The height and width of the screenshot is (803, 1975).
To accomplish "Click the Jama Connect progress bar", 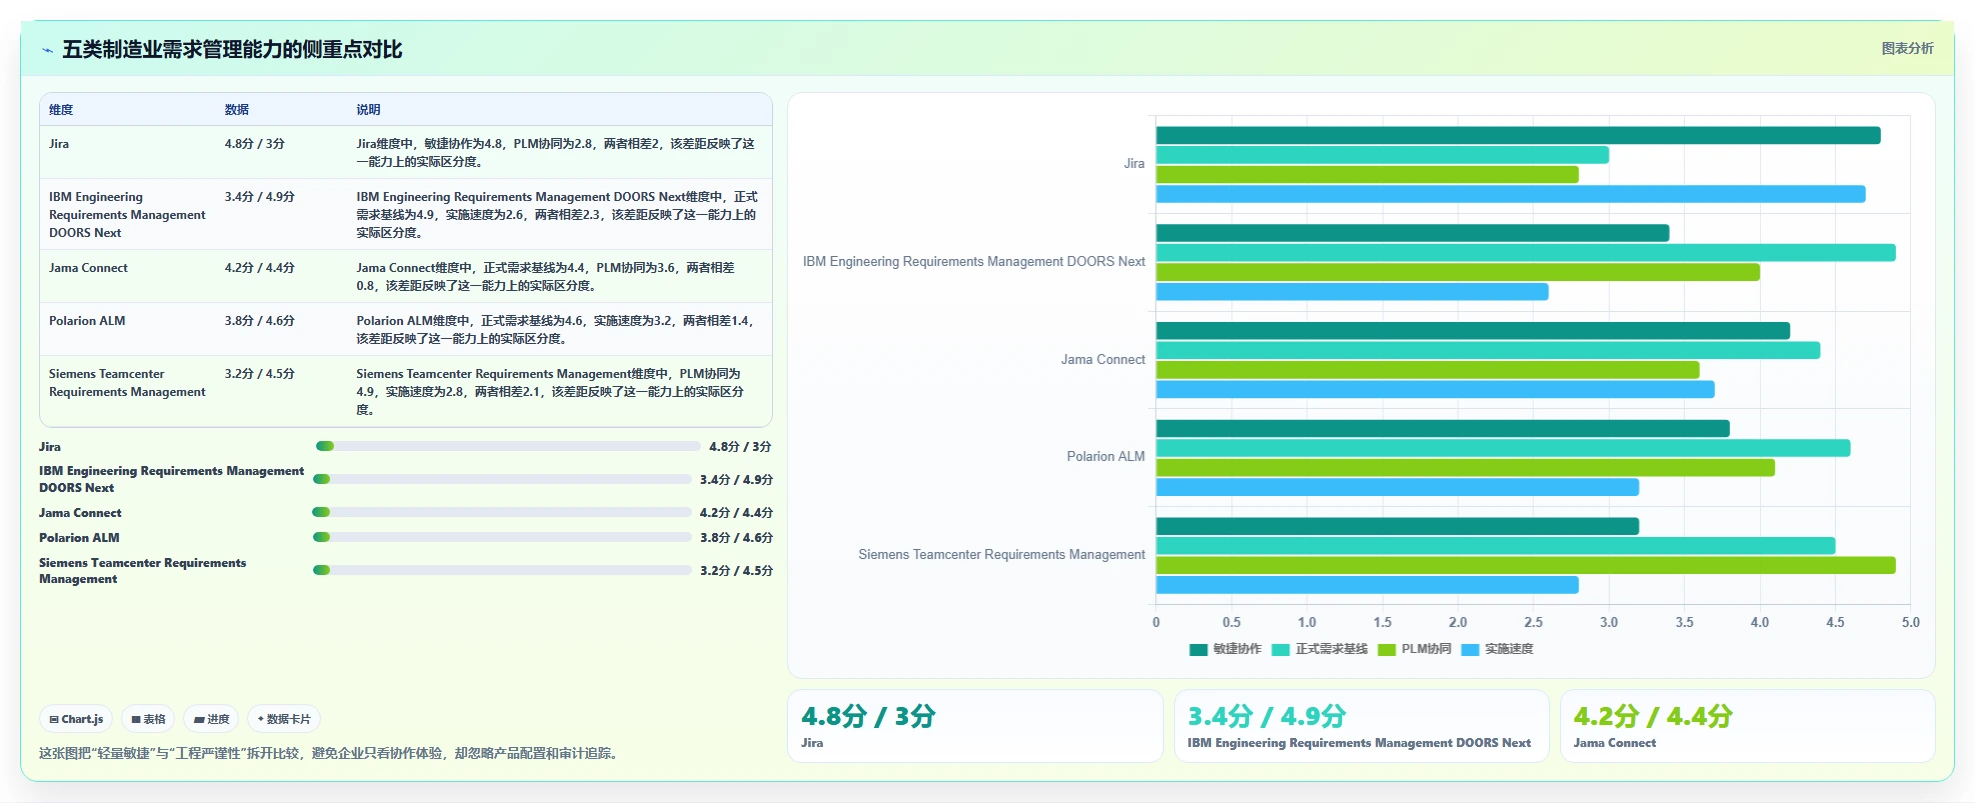I will tap(503, 512).
